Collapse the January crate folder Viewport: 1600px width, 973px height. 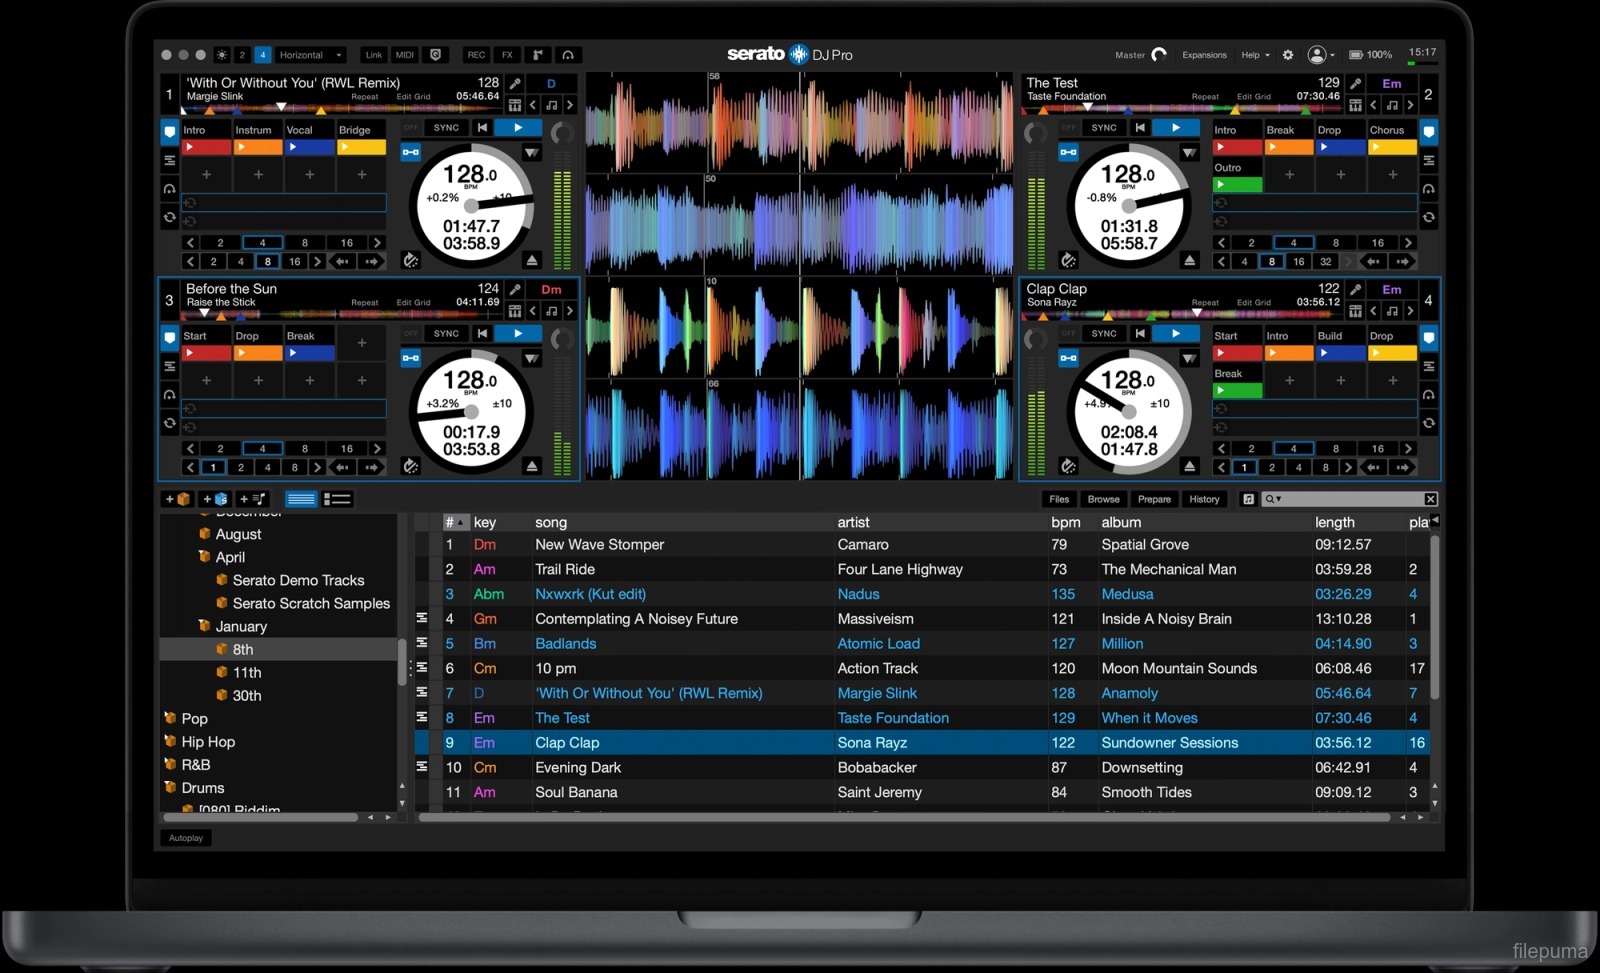[x=204, y=626]
